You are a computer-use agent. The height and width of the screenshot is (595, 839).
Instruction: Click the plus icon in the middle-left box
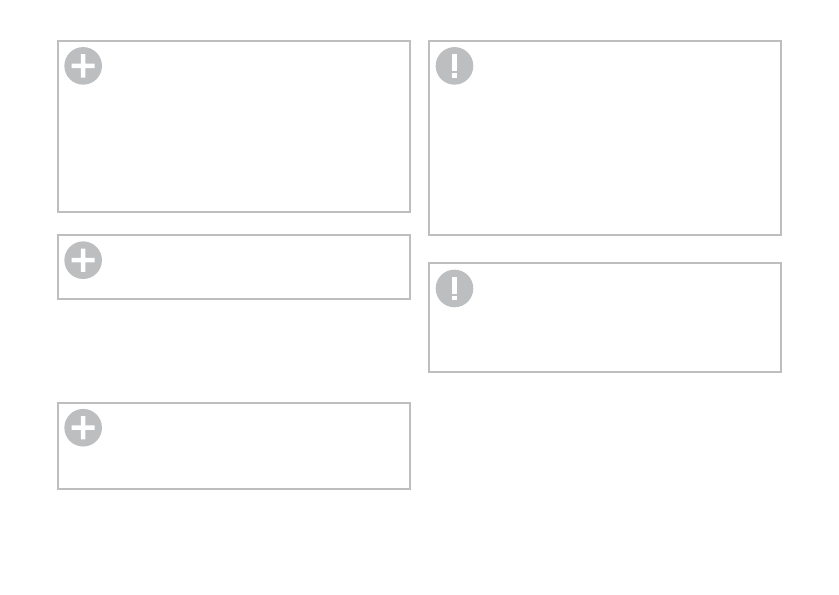tap(83, 260)
